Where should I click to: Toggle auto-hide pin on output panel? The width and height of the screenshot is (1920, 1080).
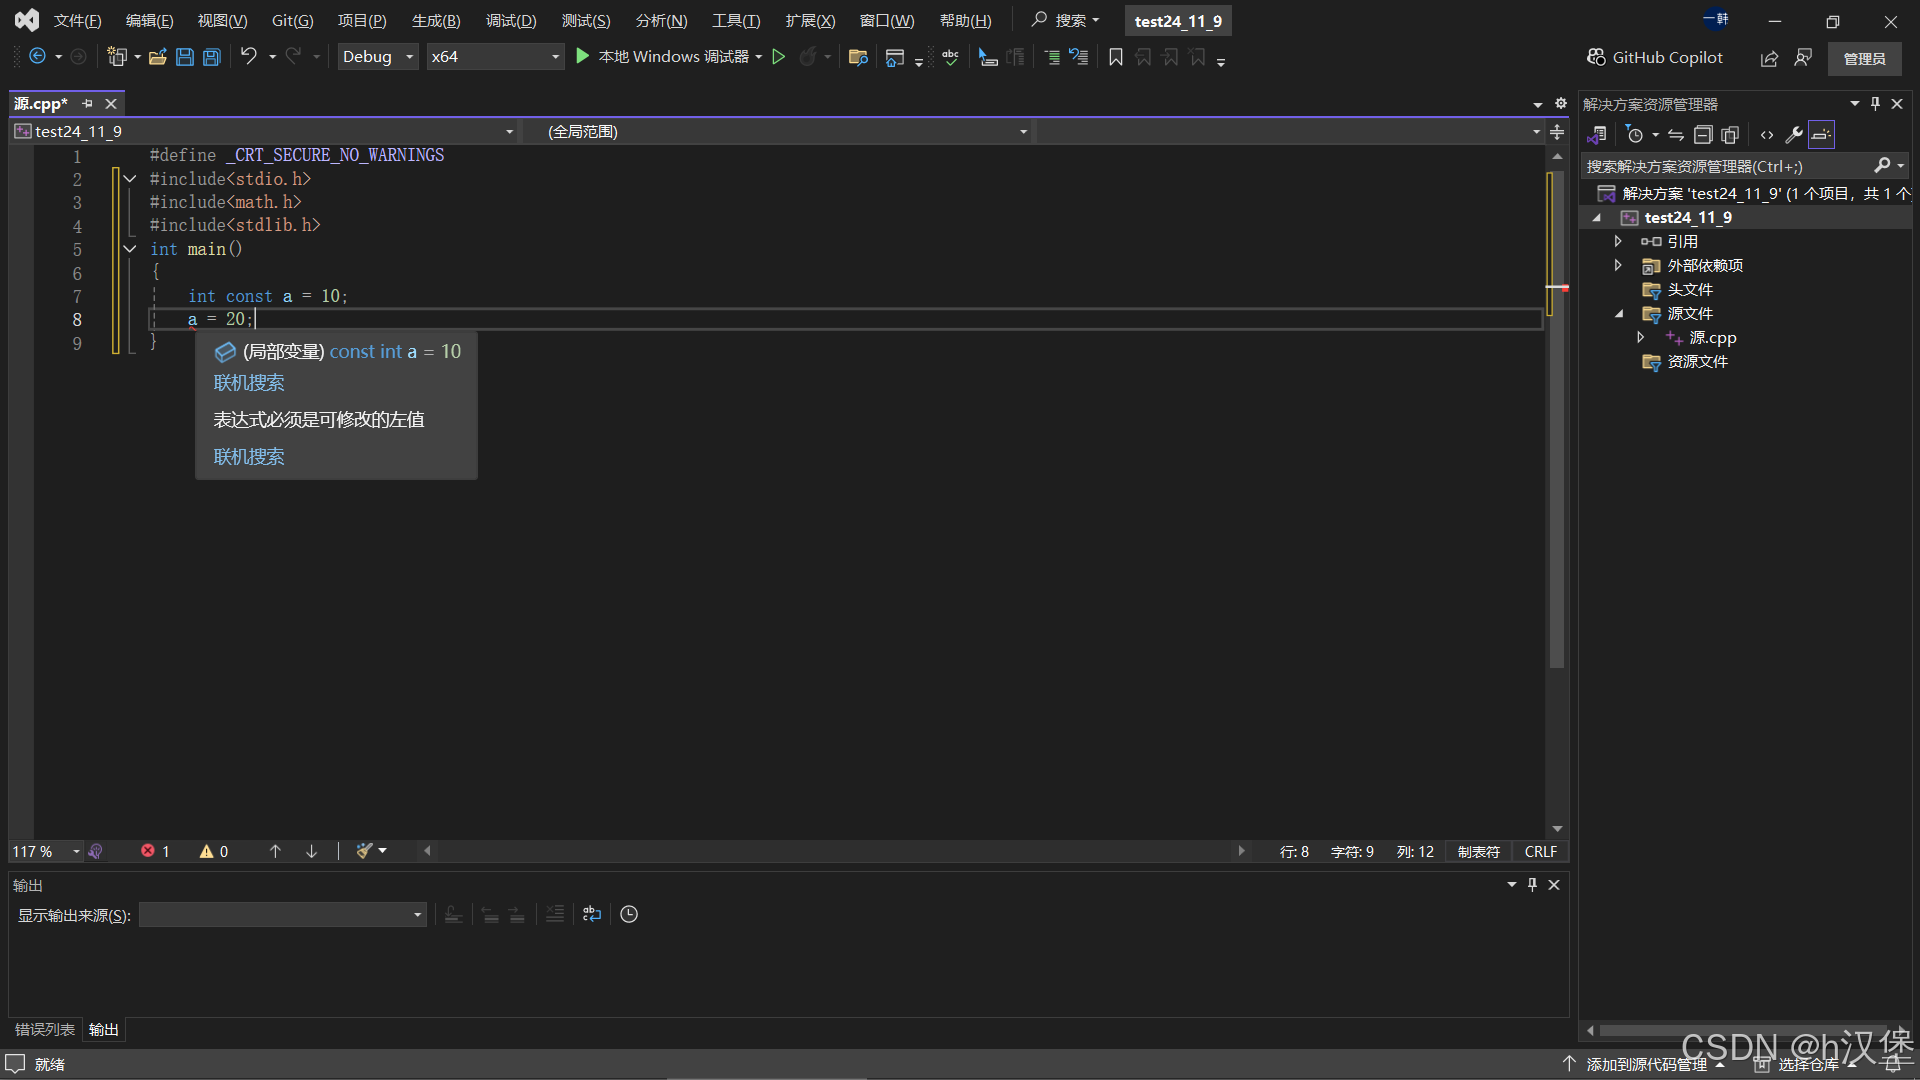coord(1532,885)
